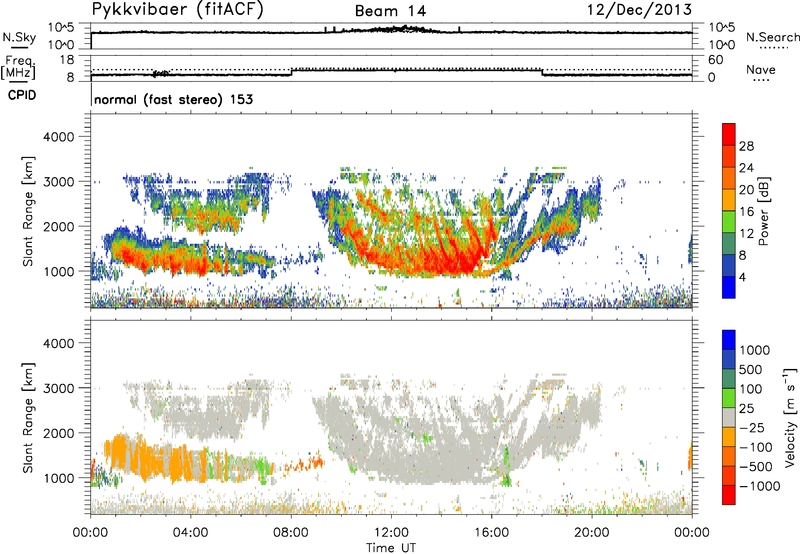This screenshot has width=800, height=554.
Task: Click the frequency step-up at 08:00
Action: (x=292, y=72)
